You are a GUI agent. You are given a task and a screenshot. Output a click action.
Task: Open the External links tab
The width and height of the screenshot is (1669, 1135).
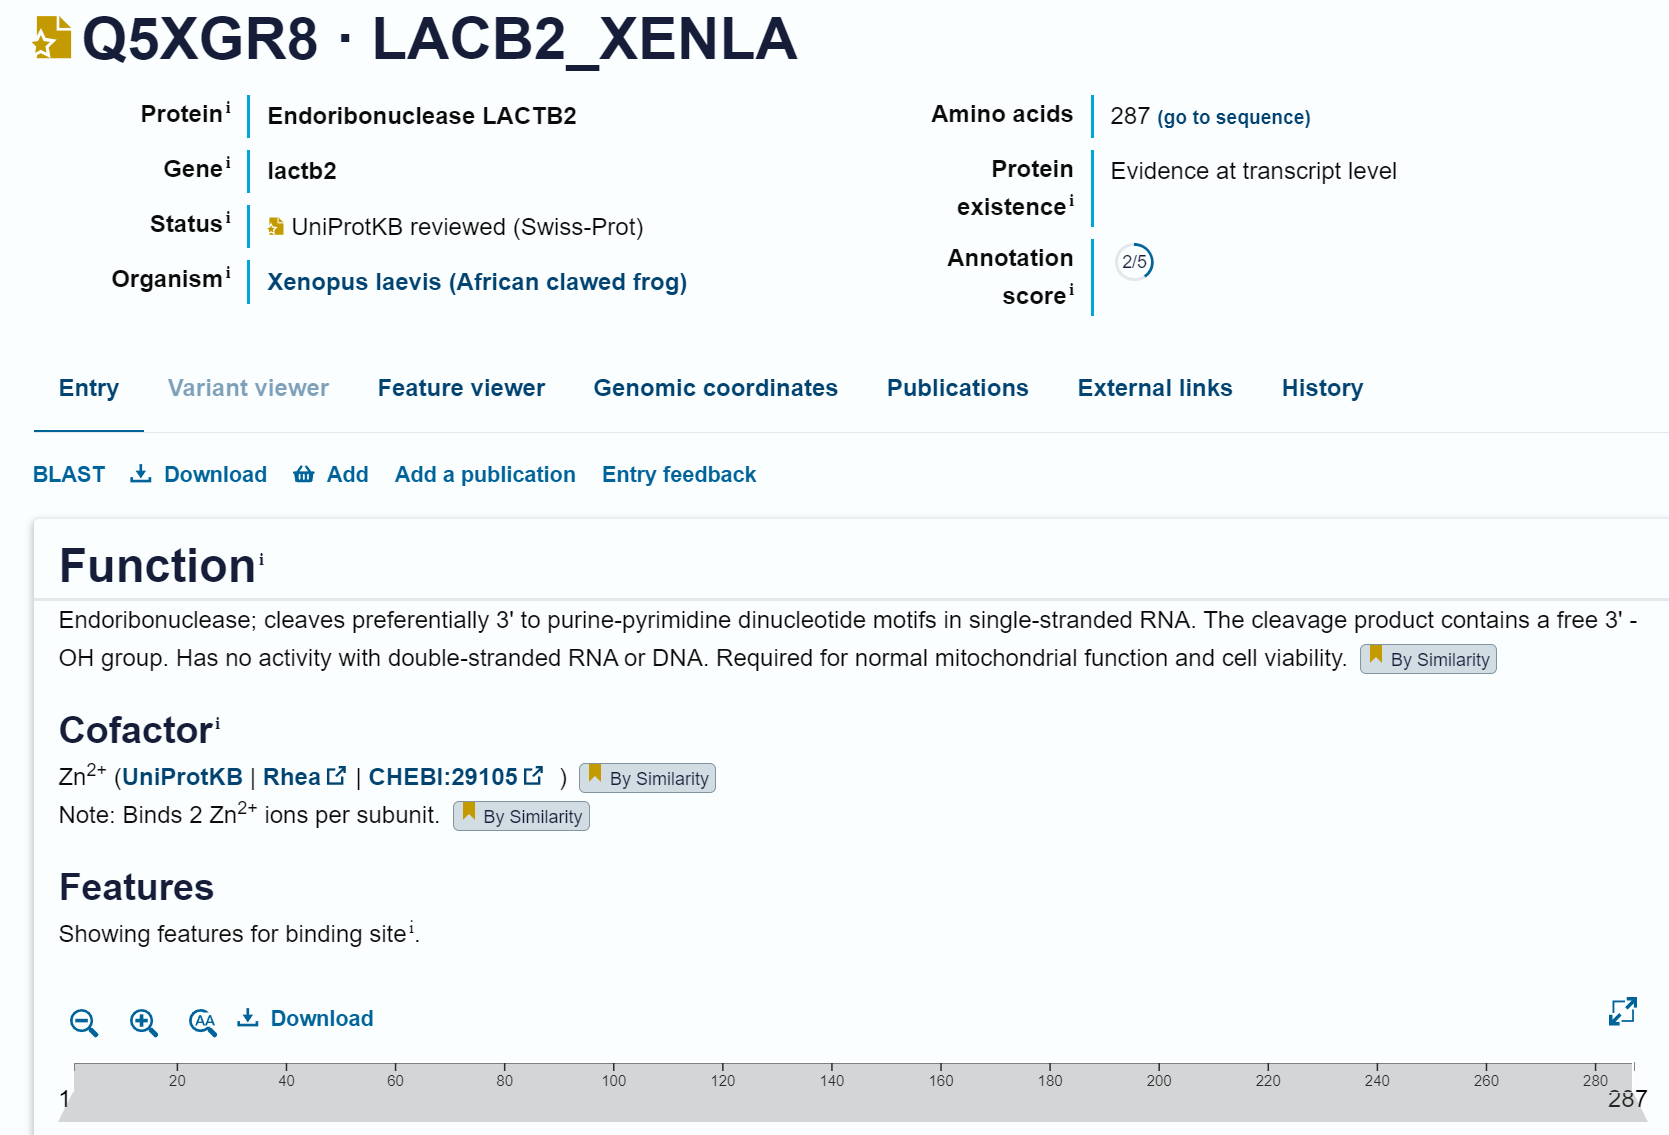(x=1155, y=388)
